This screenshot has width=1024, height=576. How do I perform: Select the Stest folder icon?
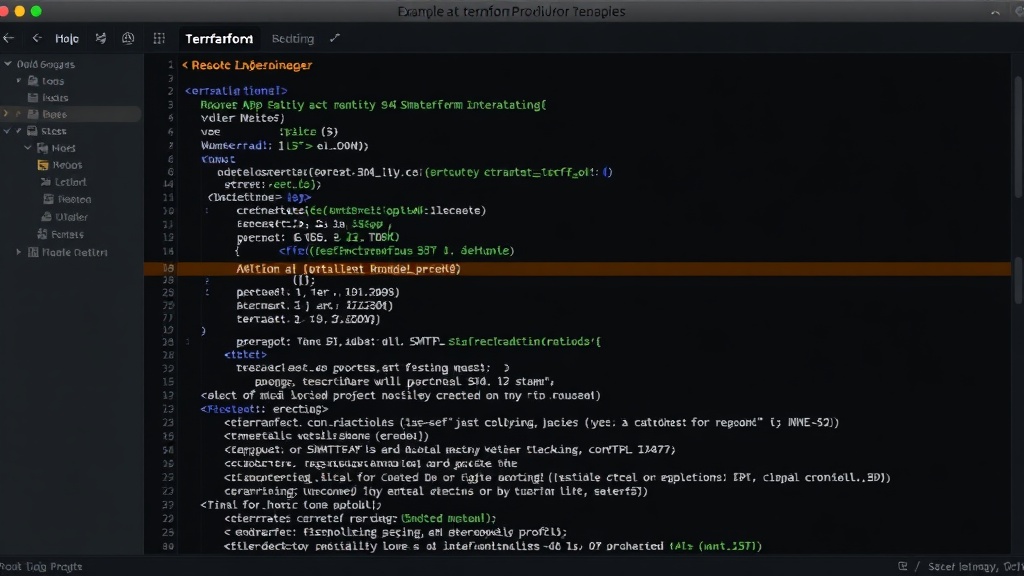pyautogui.click(x=32, y=131)
